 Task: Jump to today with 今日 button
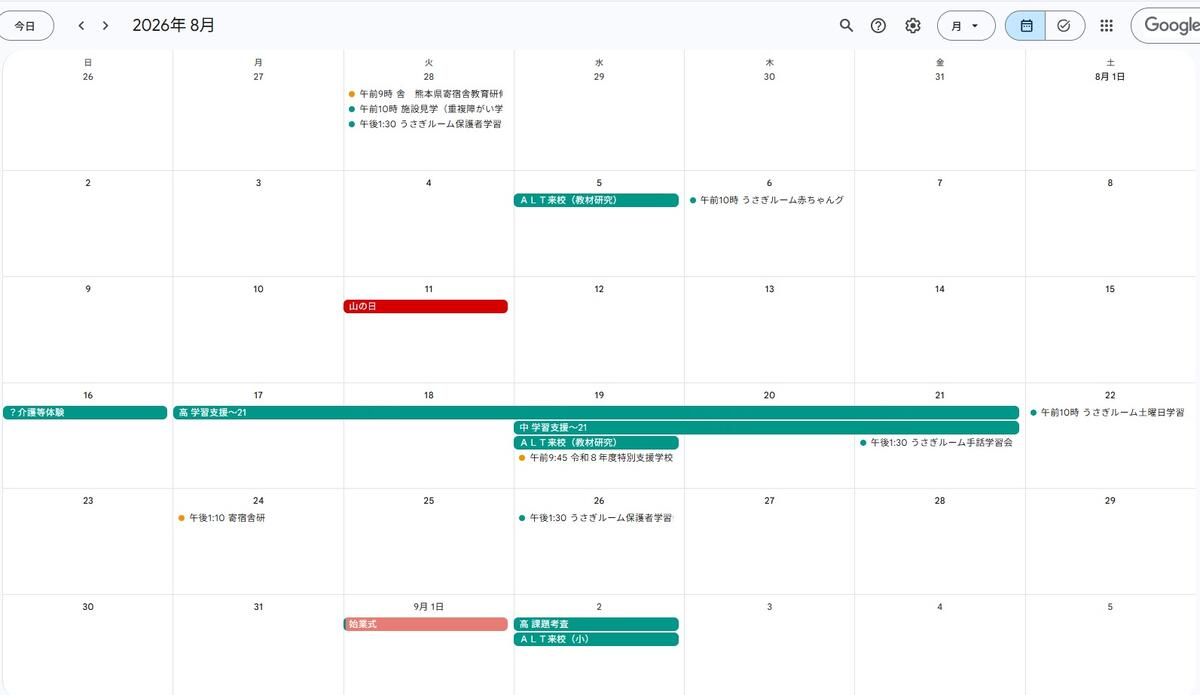point(25,26)
